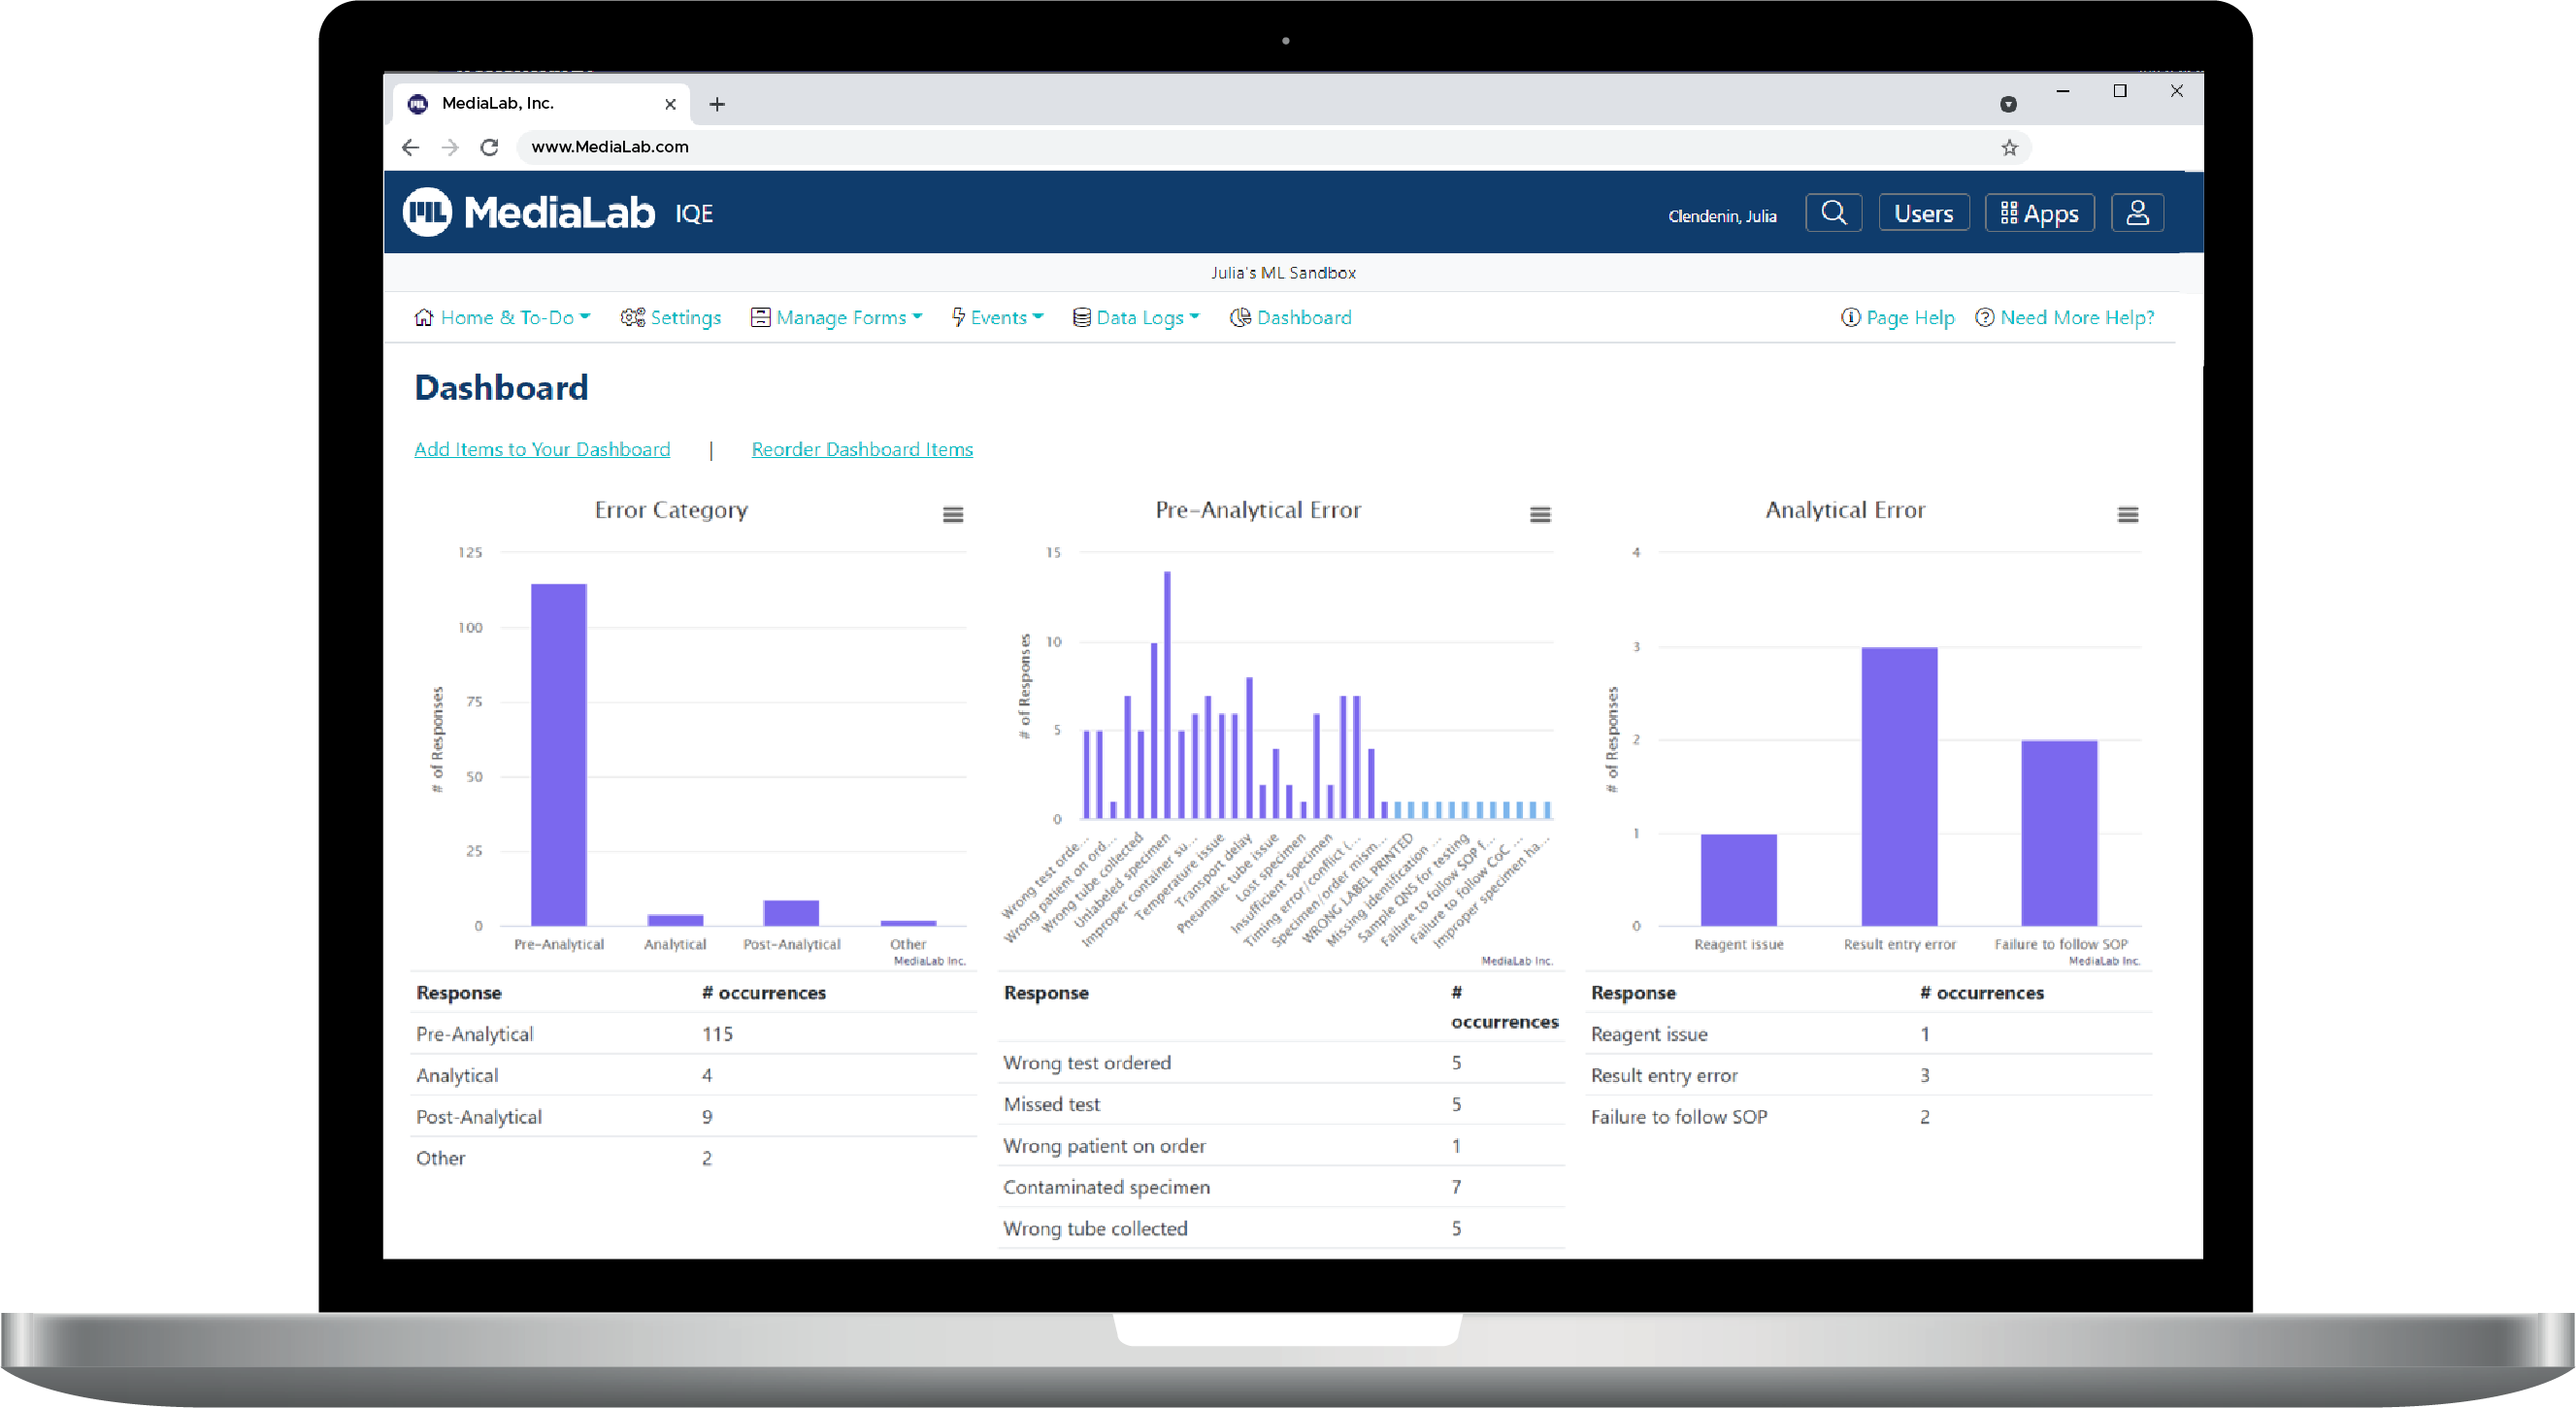The height and width of the screenshot is (1408, 2576).
Task: Click the browser back arrow
Action: [410, 147]
